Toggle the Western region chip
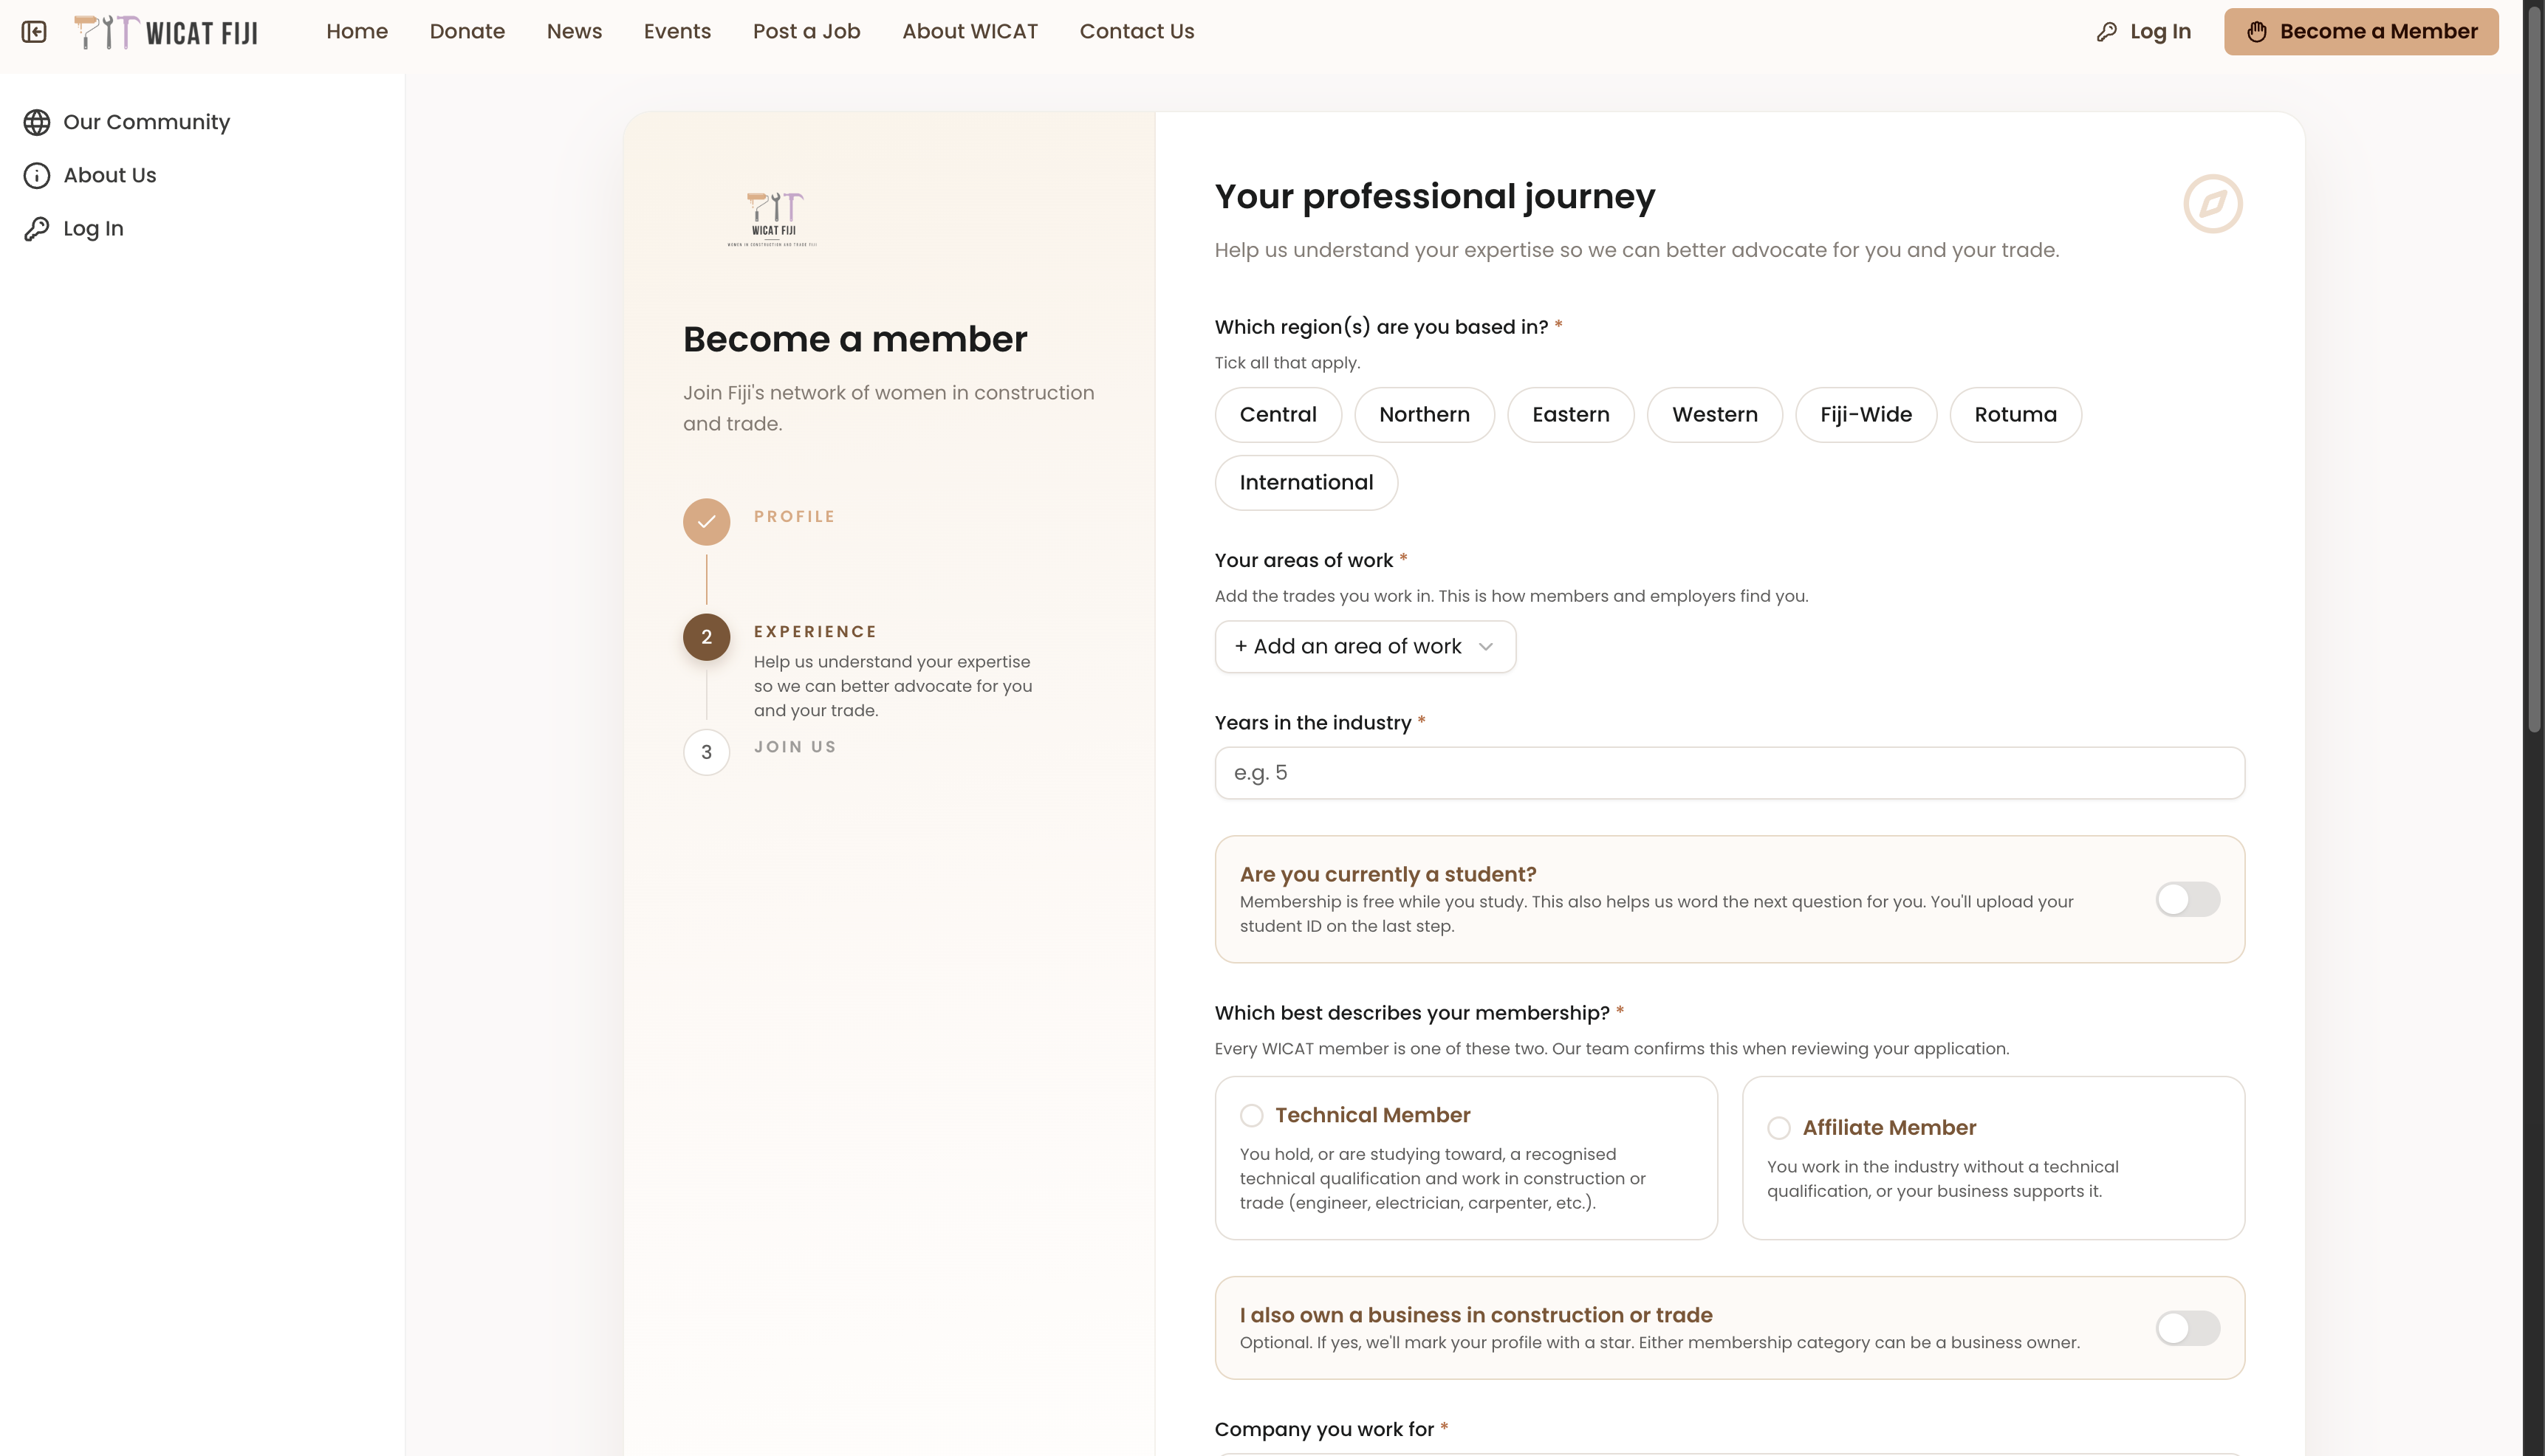This screenshot has width=2545, height=1456. tap(1714, 415)
